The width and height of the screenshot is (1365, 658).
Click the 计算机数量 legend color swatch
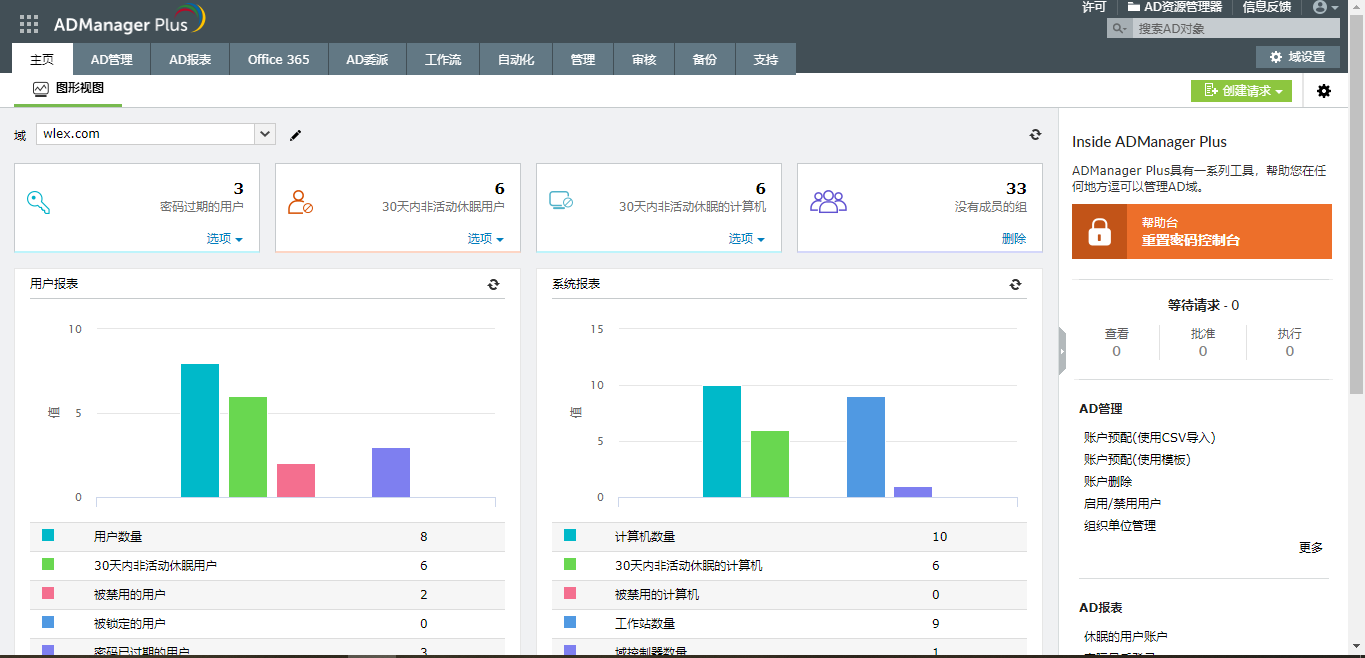point(570,536)
